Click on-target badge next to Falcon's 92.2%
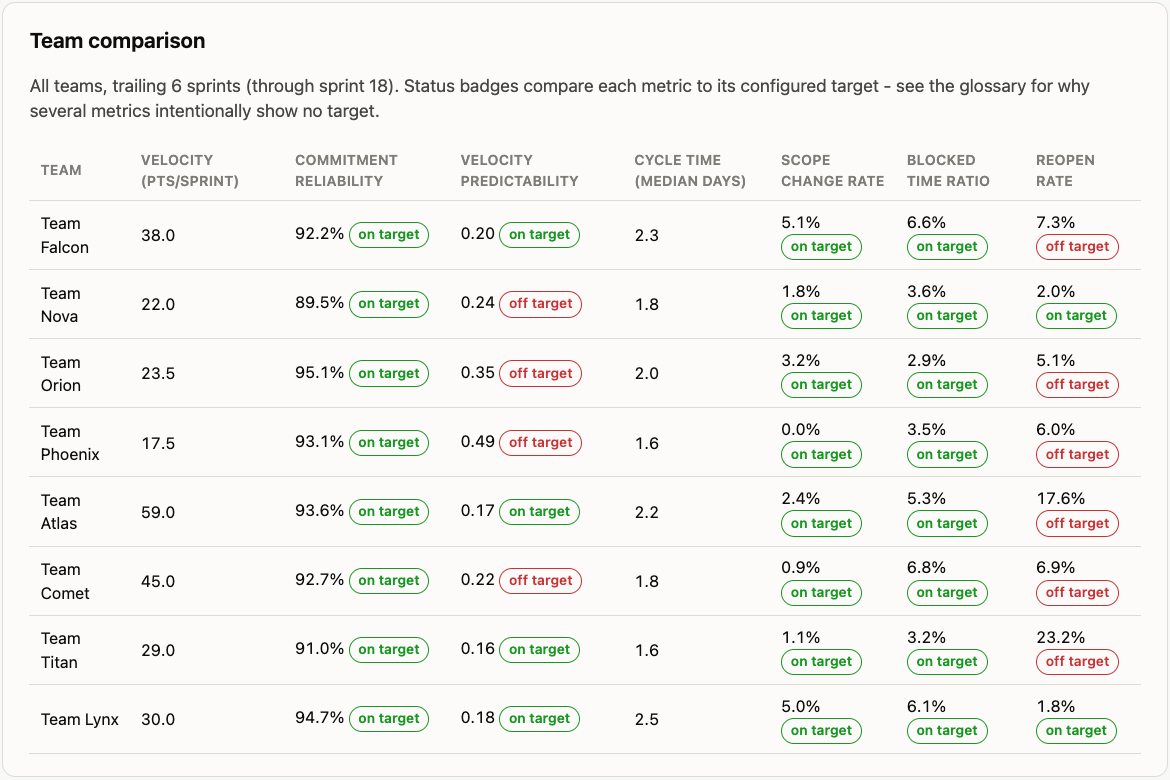The image size is (1170, 780). click(x=389, y=234)
